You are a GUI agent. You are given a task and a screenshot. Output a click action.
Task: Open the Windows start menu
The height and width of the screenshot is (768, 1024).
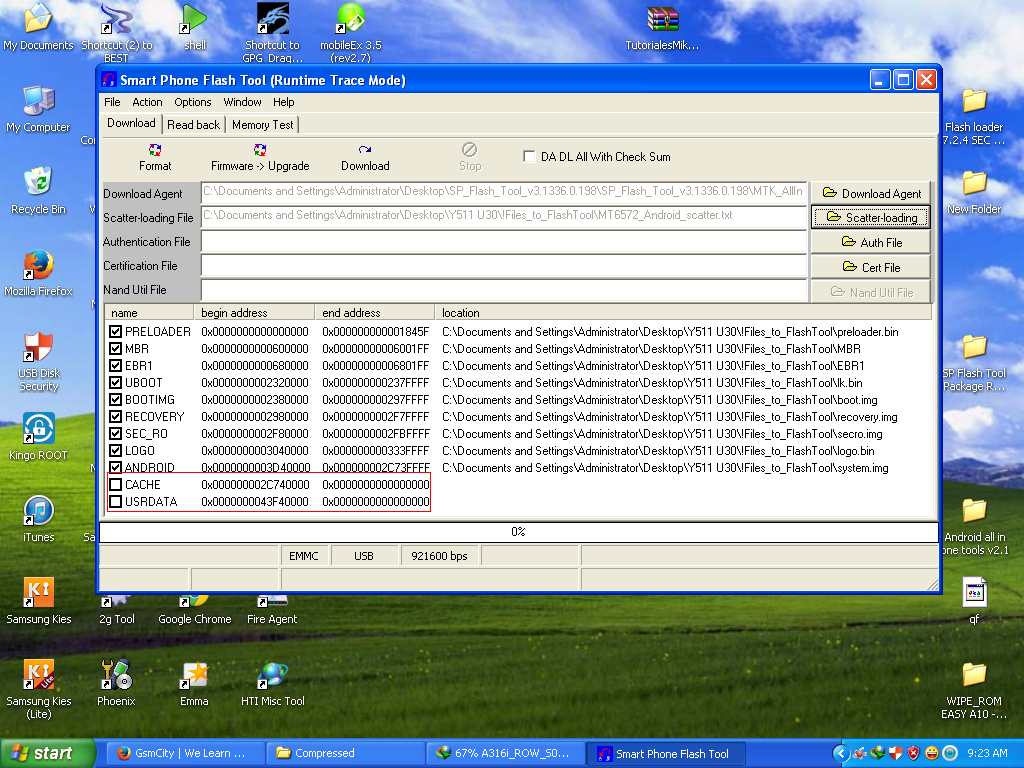pyautogui.click(x=42, y=754)
